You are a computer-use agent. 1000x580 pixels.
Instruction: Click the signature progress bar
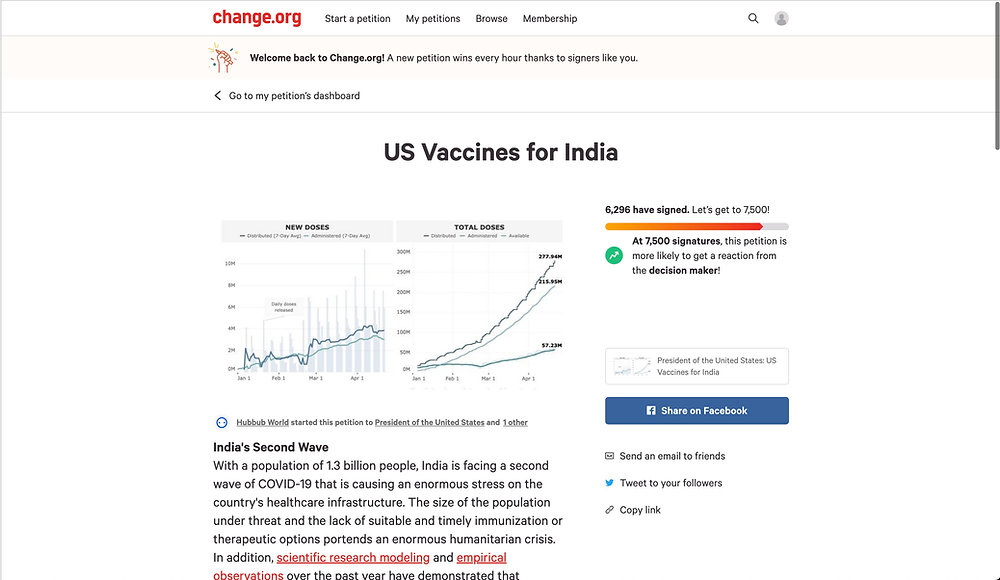[696, 226]
